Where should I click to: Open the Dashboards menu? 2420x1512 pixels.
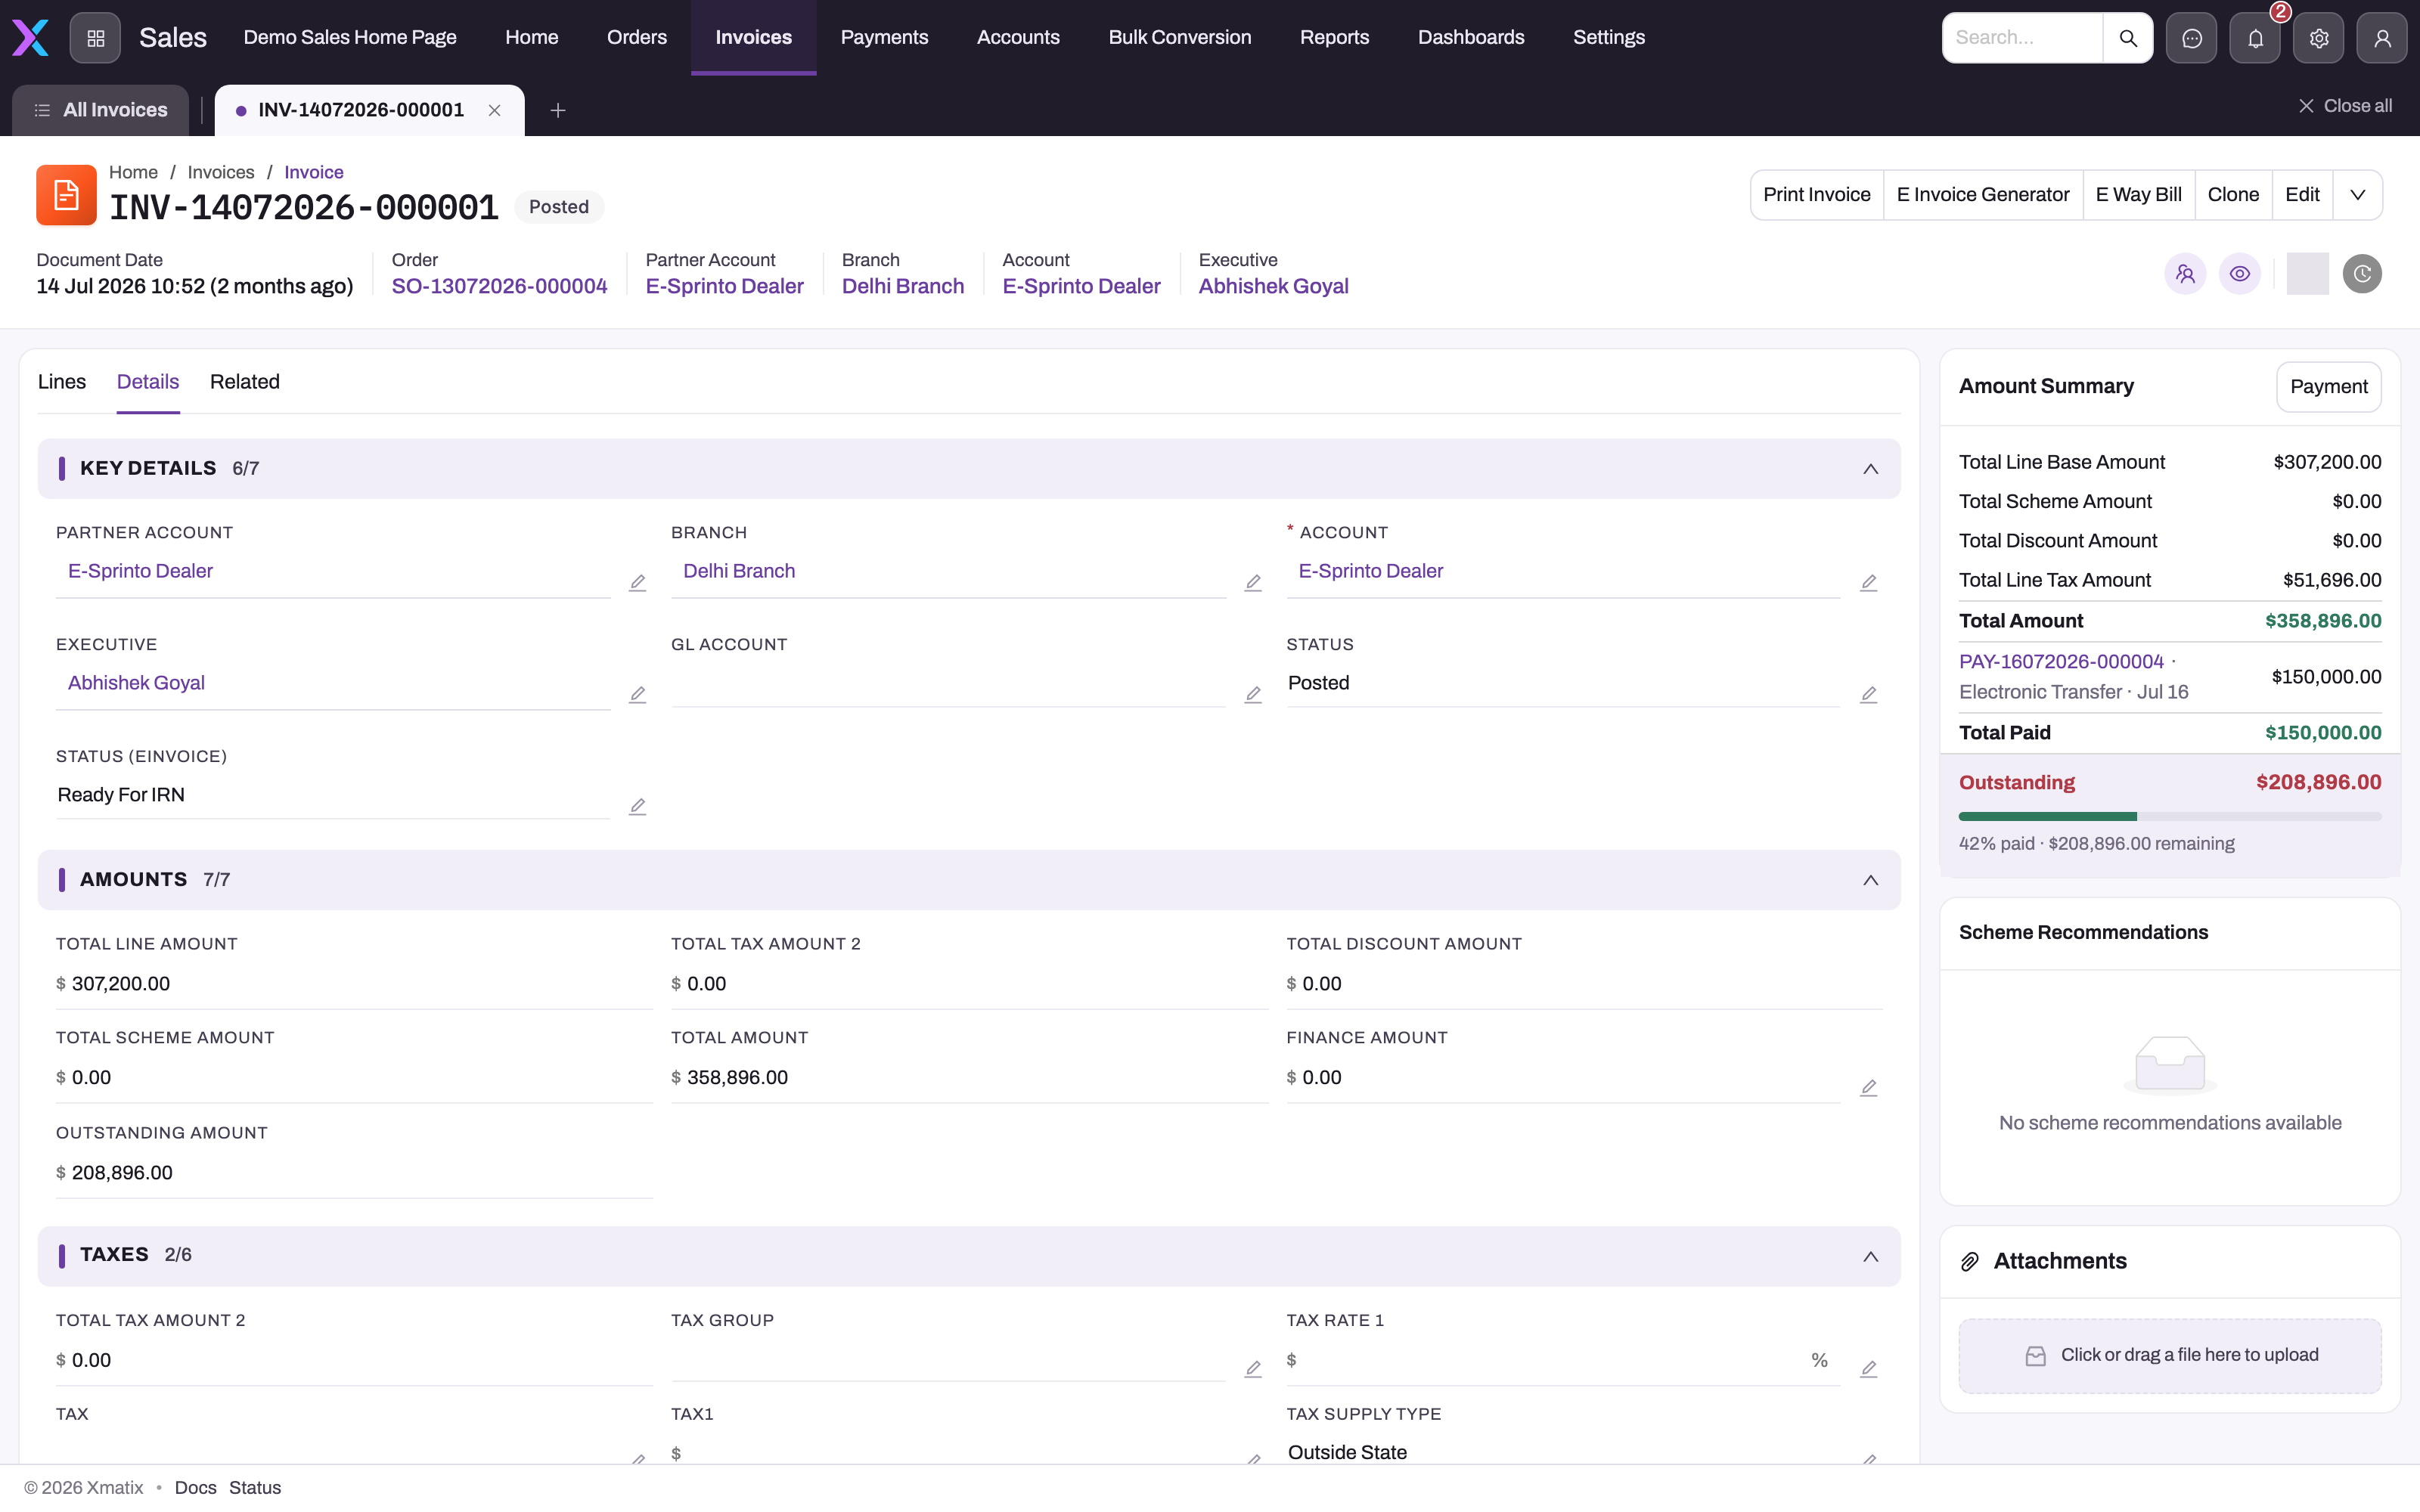1471,38
